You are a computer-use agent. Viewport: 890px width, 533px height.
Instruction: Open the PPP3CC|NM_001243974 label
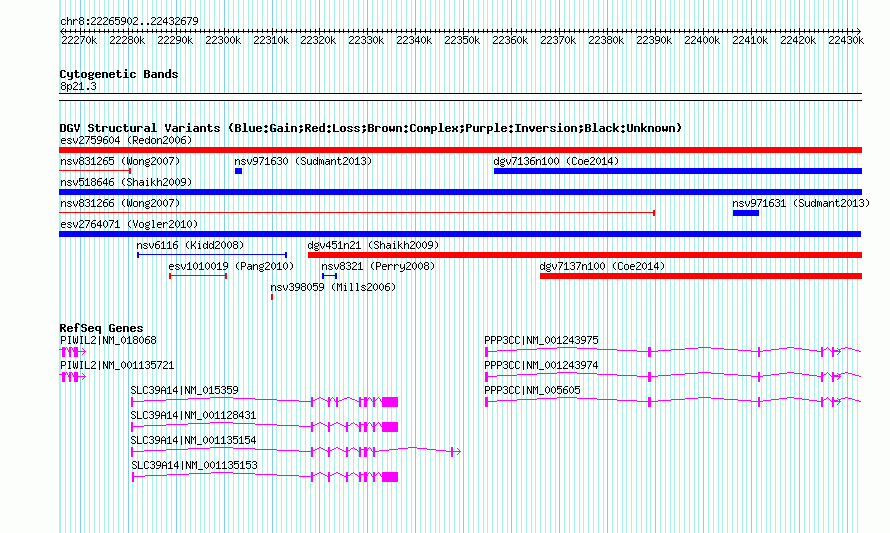point(541,366)
